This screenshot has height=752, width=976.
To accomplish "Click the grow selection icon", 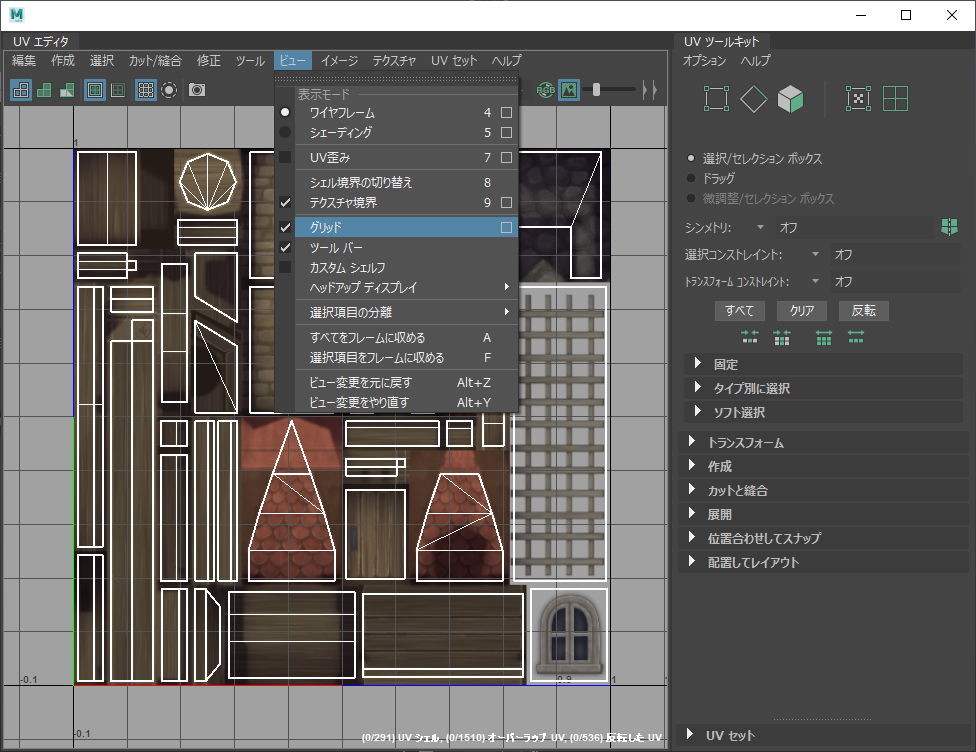I will [824, 337].
